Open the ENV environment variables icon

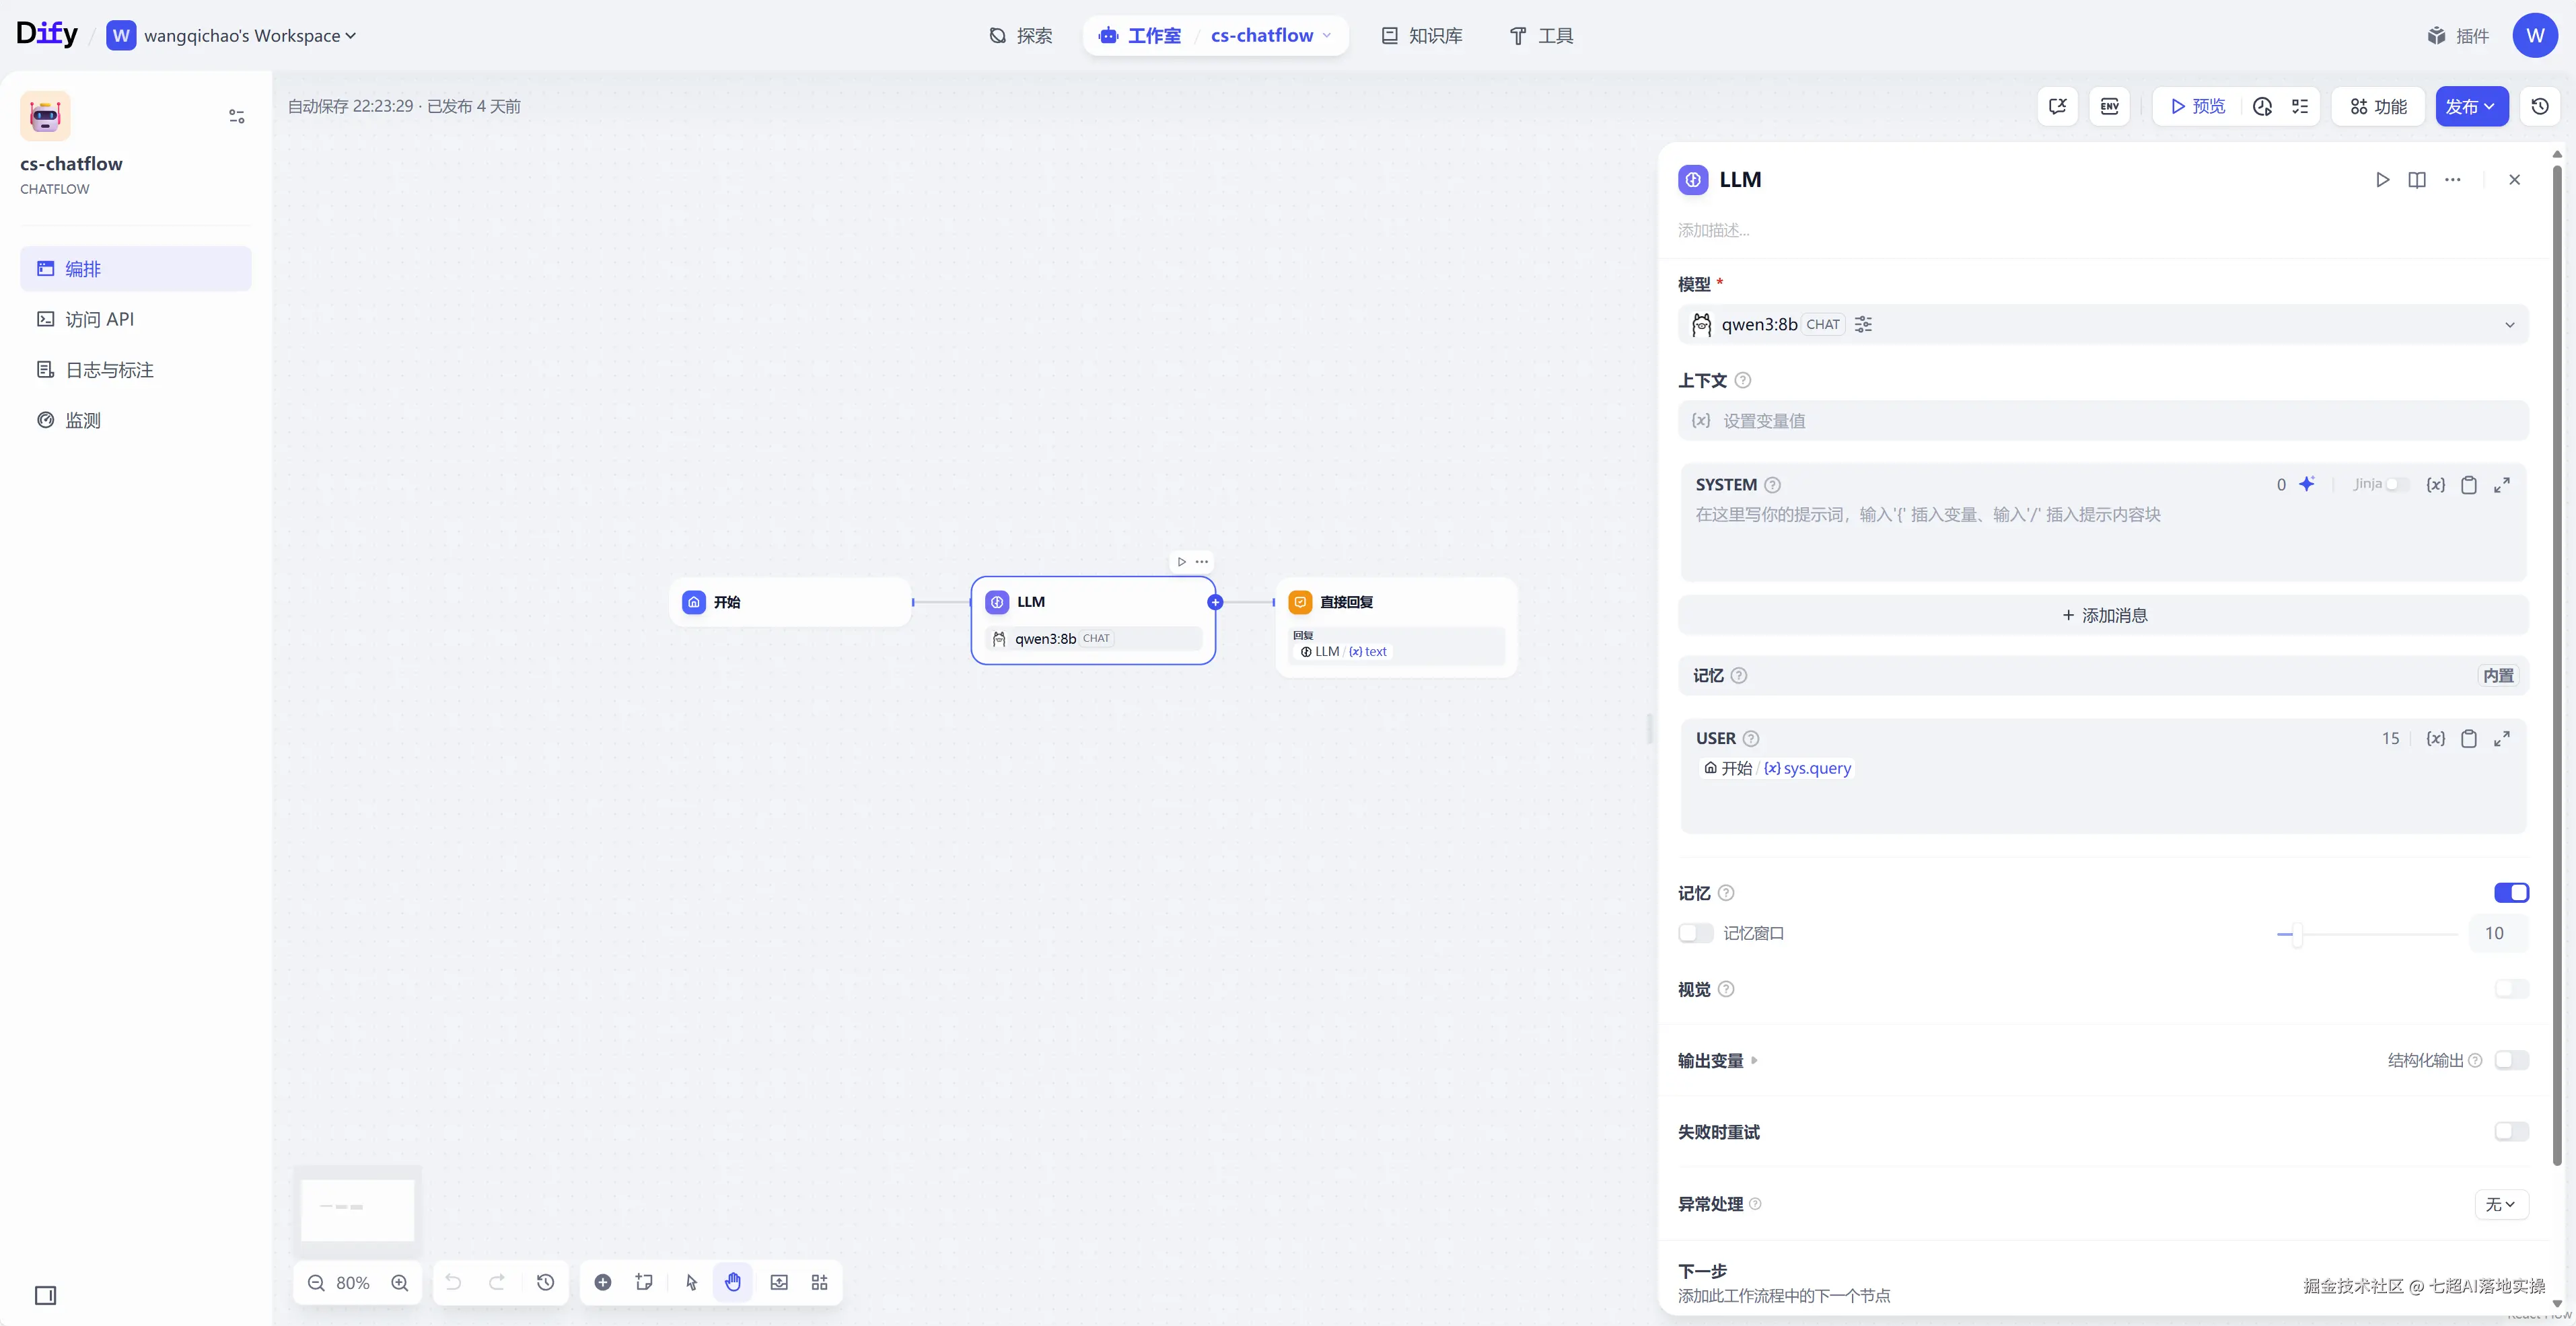(x=2109, y=106)
